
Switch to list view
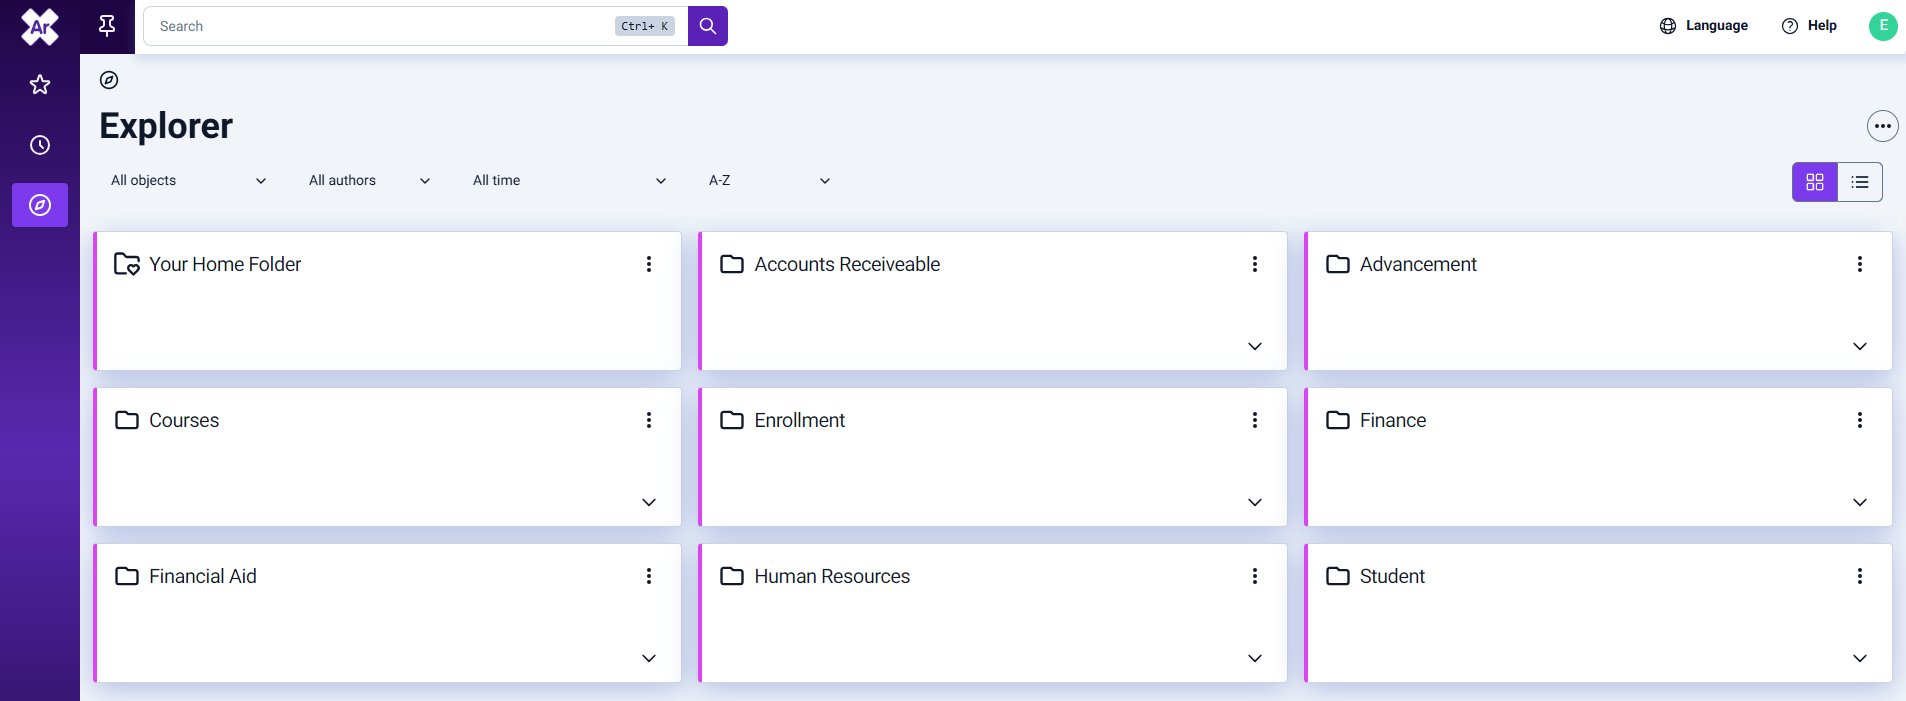1860,182
